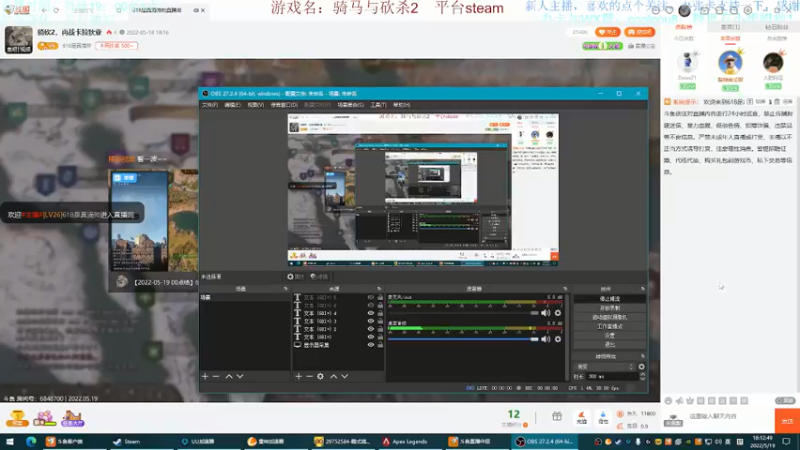The height and width of the screenshot is (450, 800).
Task: Mute the microphone/aux channel speaker icon
Action: pos(545,313)
